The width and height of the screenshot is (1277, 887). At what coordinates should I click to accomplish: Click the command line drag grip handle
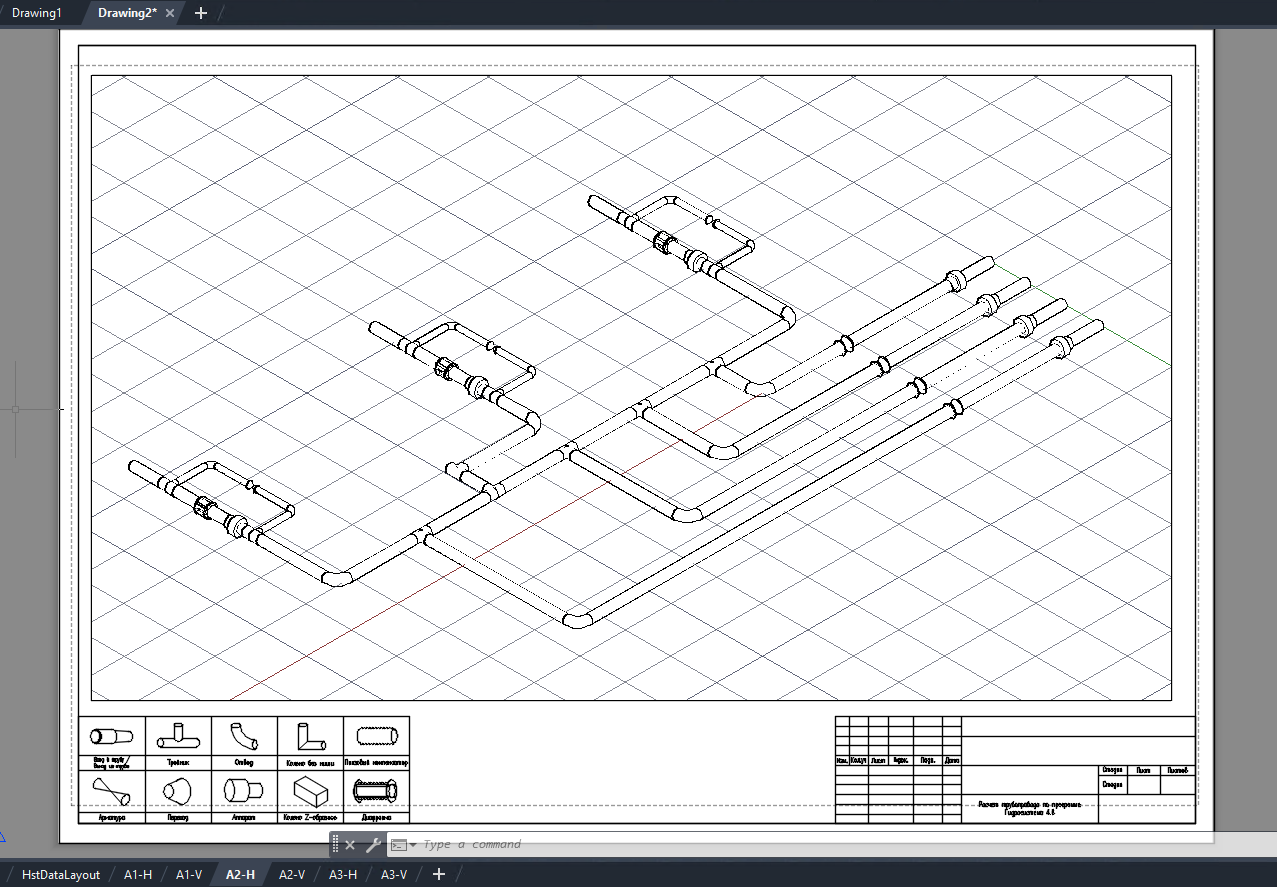(335, 845)
